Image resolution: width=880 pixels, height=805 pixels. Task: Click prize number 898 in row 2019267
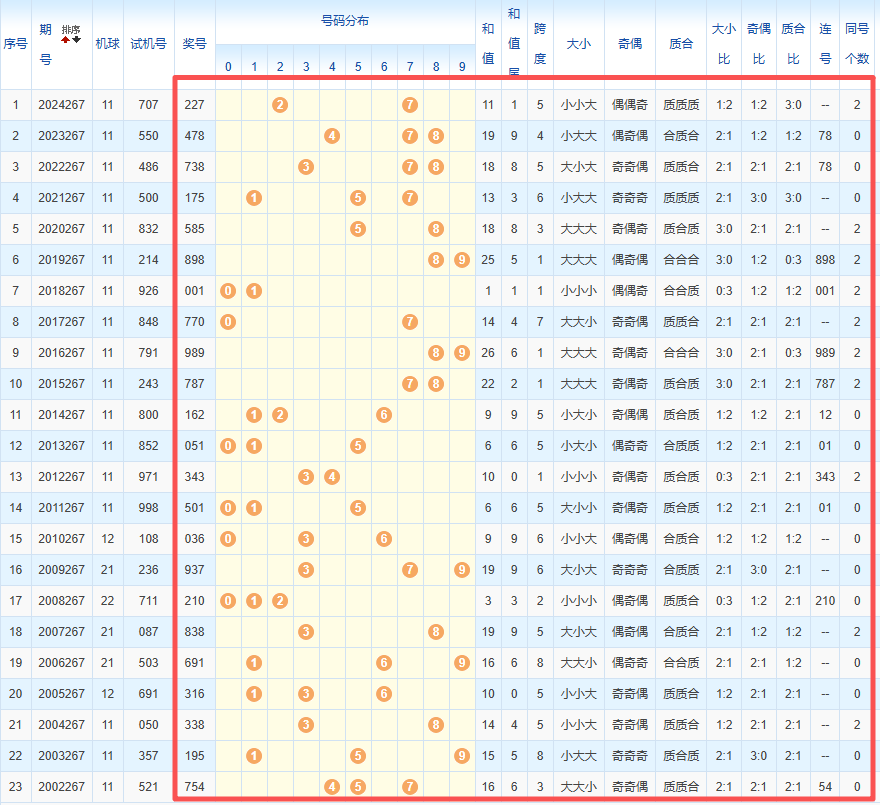coord(194,260)
